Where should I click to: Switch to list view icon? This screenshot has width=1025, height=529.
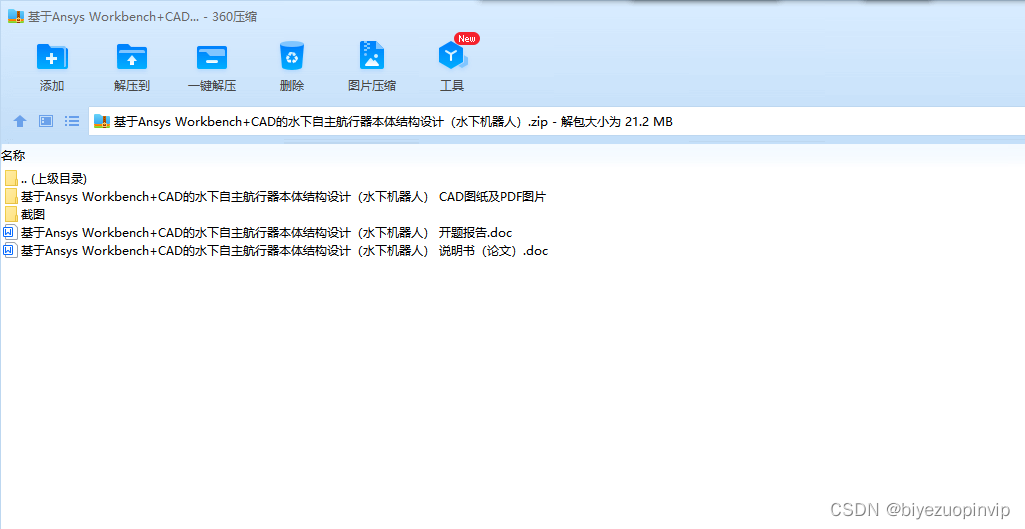point(72,121)
